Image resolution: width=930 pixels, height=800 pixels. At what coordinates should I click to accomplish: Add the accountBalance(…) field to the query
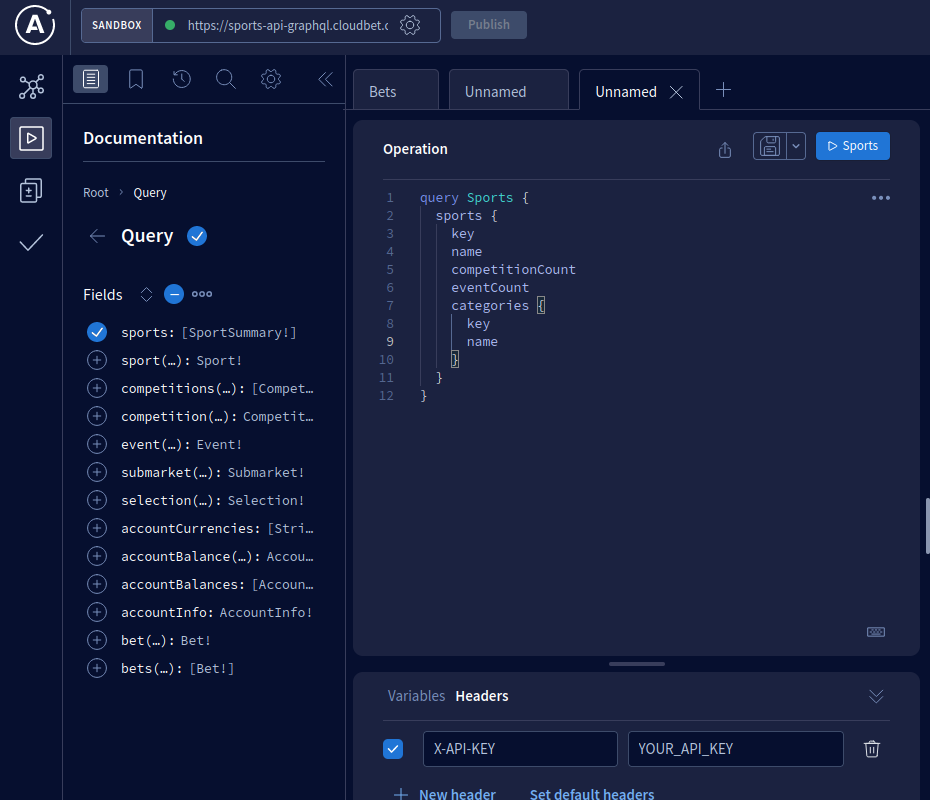97,556
